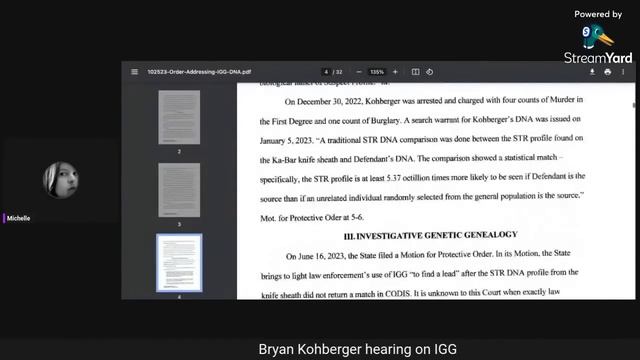Print the PDF document
The image size is (640, 360).
(608, 72)
